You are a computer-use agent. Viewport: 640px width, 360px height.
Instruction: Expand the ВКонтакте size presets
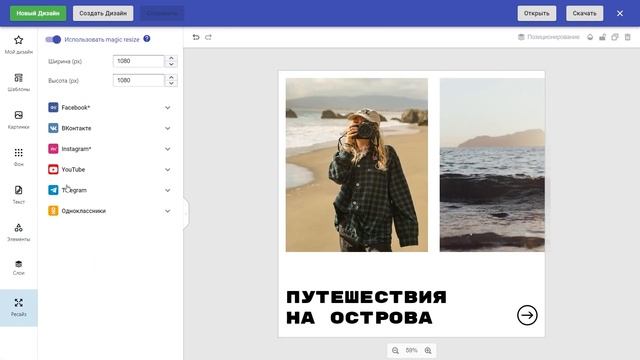167,128
